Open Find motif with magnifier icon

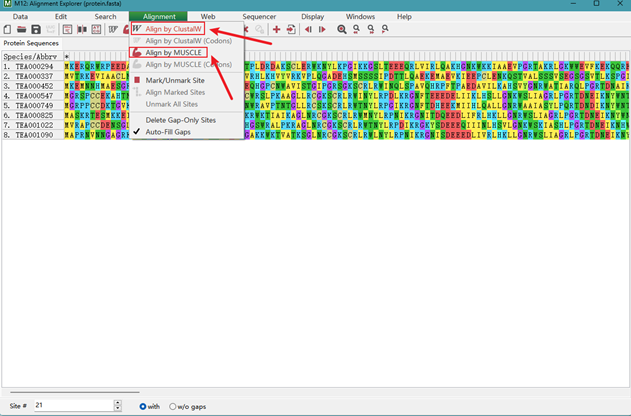tap(342, 29)
